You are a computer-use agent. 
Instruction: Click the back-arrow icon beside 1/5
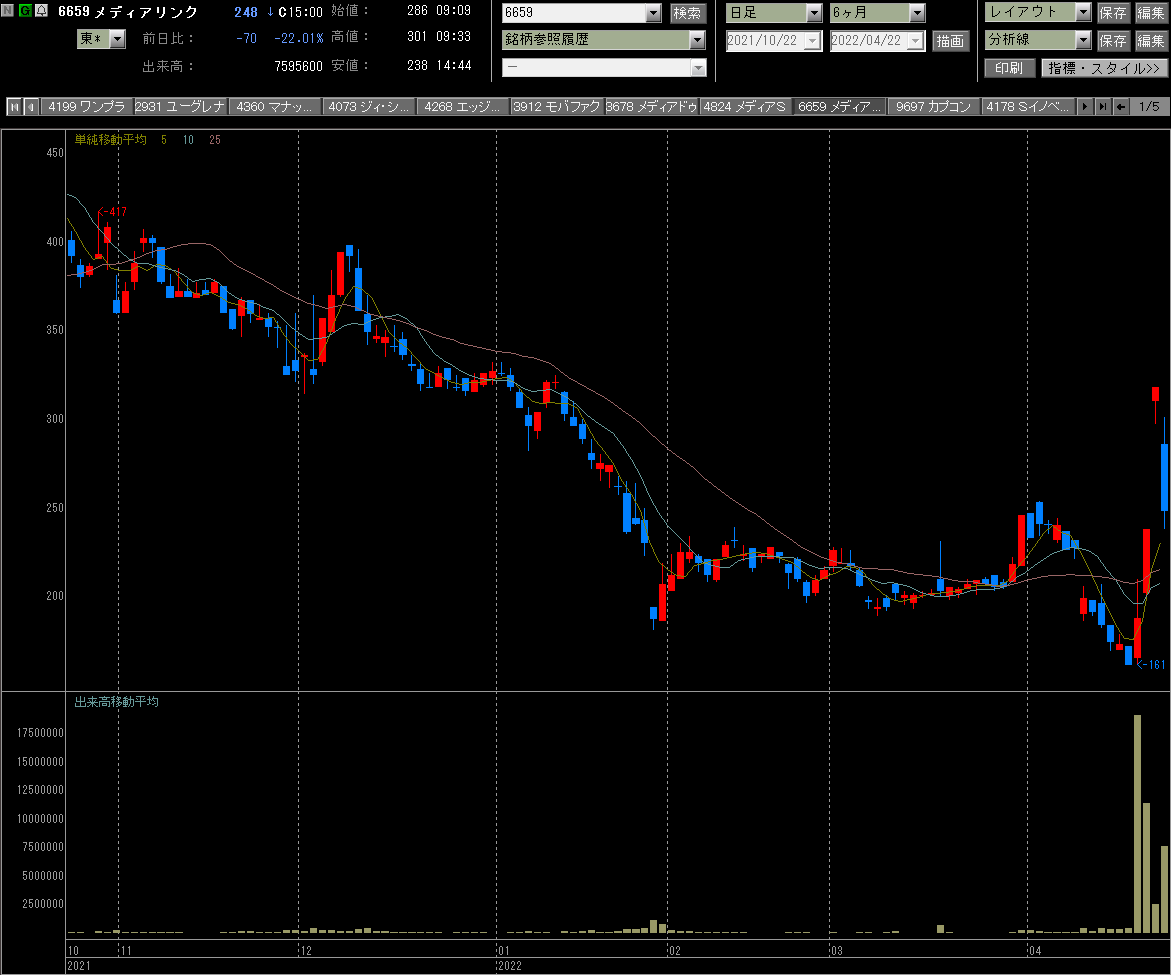click(1121, 107)
